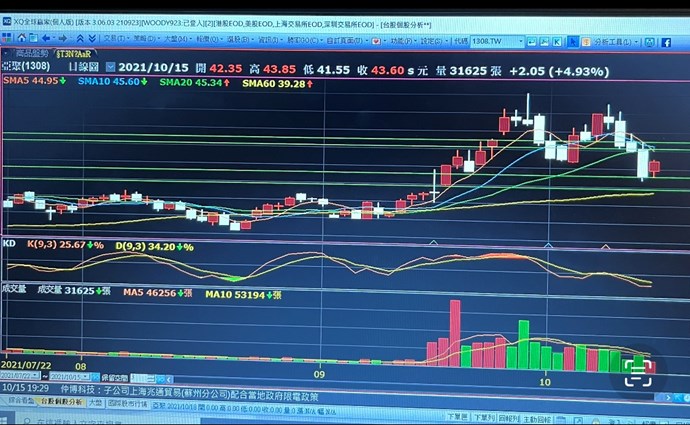Switch to the 綜合看盤 bottom tab

coord(21,401)
